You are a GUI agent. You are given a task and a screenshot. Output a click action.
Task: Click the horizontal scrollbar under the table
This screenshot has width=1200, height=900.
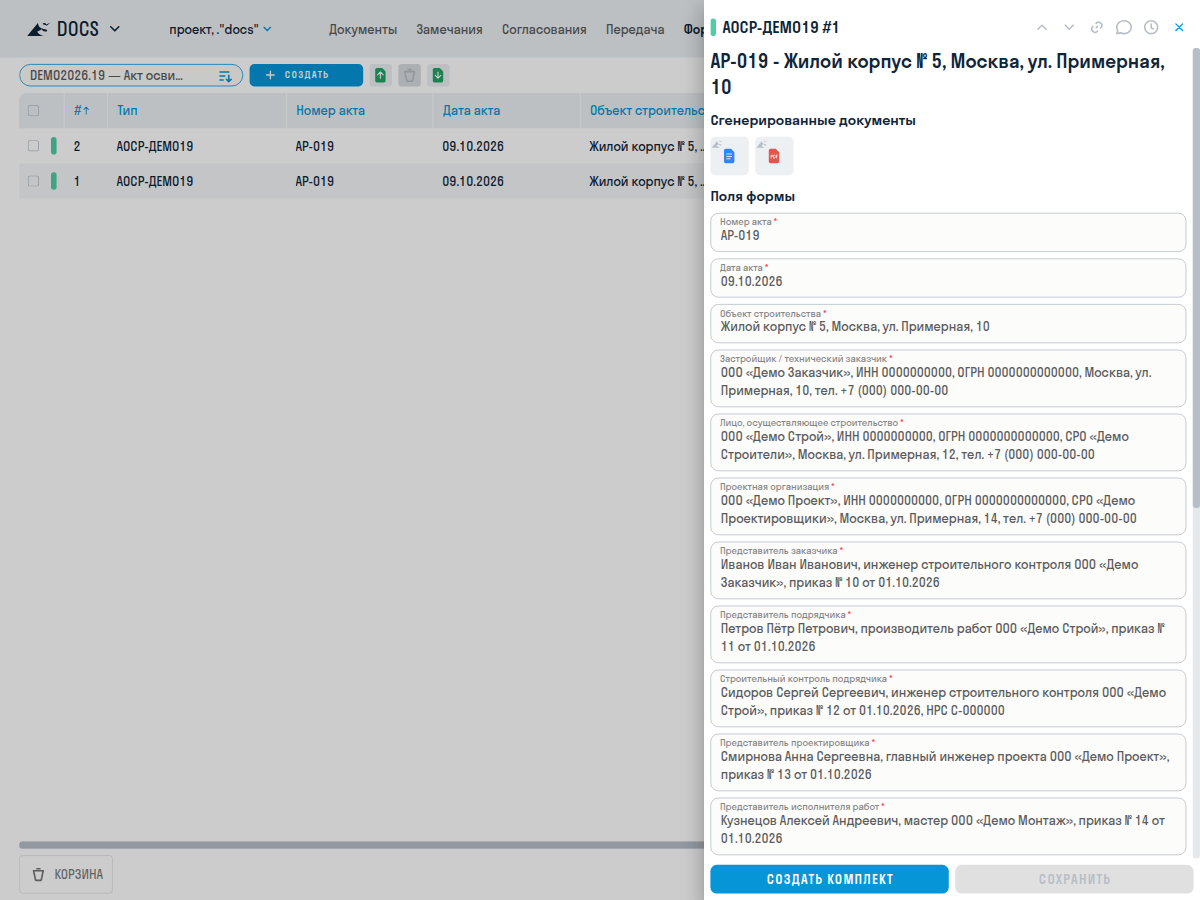(361, 845)
